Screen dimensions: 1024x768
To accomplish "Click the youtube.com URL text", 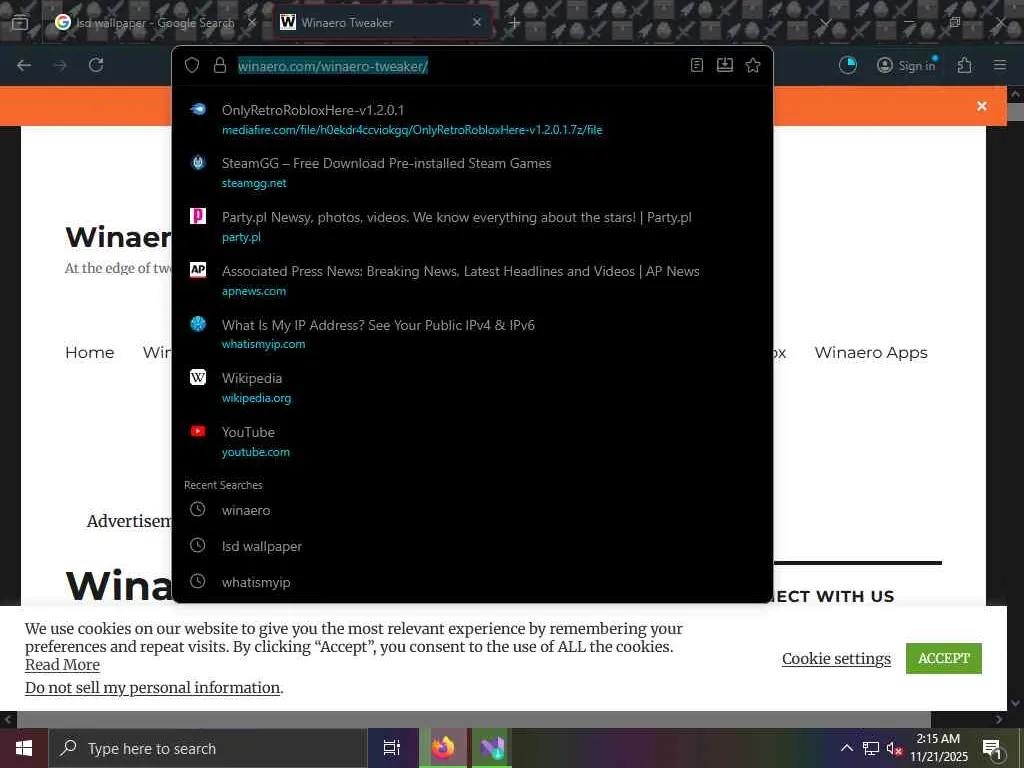I will point(255,452).
